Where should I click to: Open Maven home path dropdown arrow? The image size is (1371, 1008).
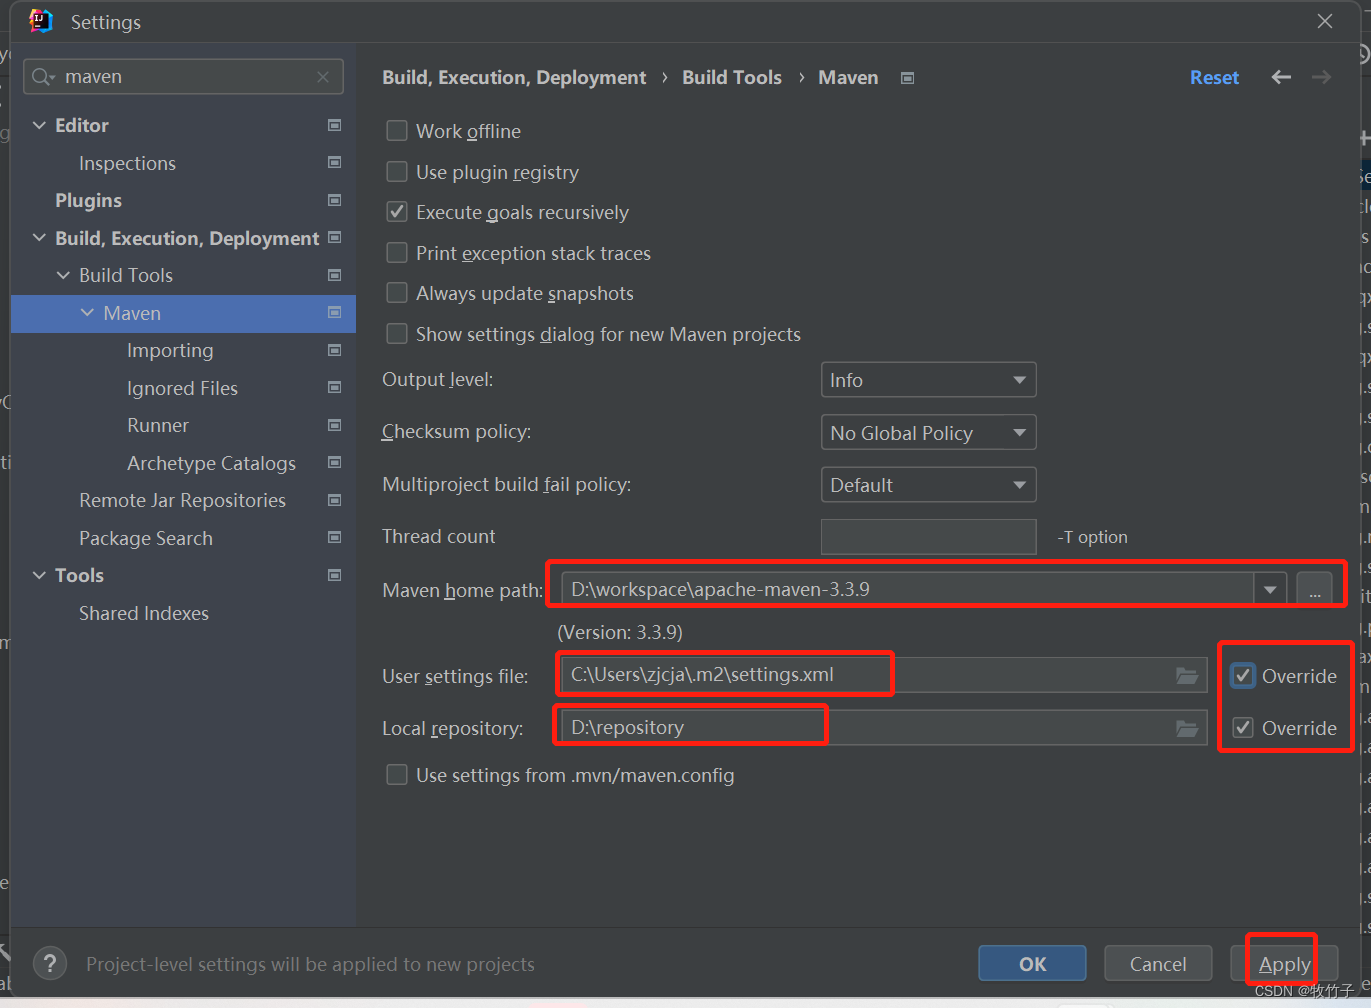[x=1270, y=589]
